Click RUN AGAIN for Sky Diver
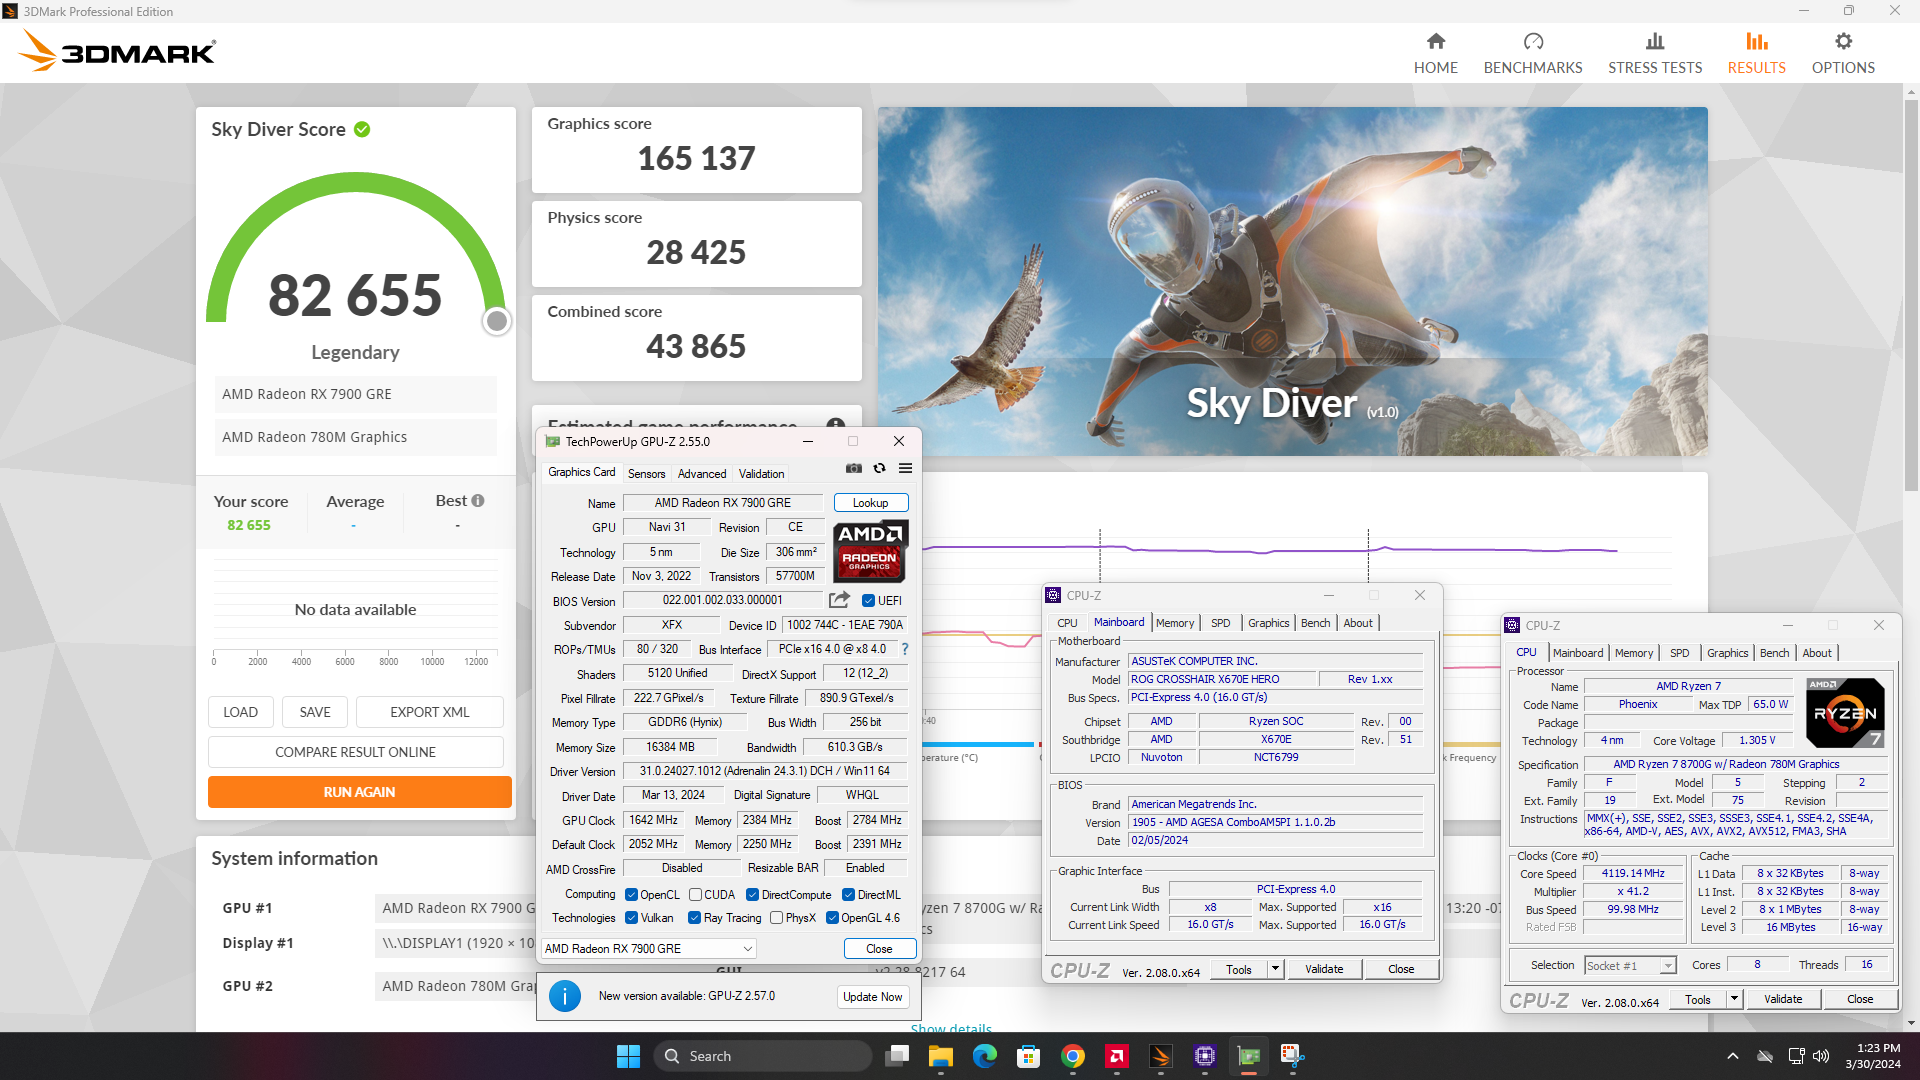1920x1080 pixels. click(359, 792)
